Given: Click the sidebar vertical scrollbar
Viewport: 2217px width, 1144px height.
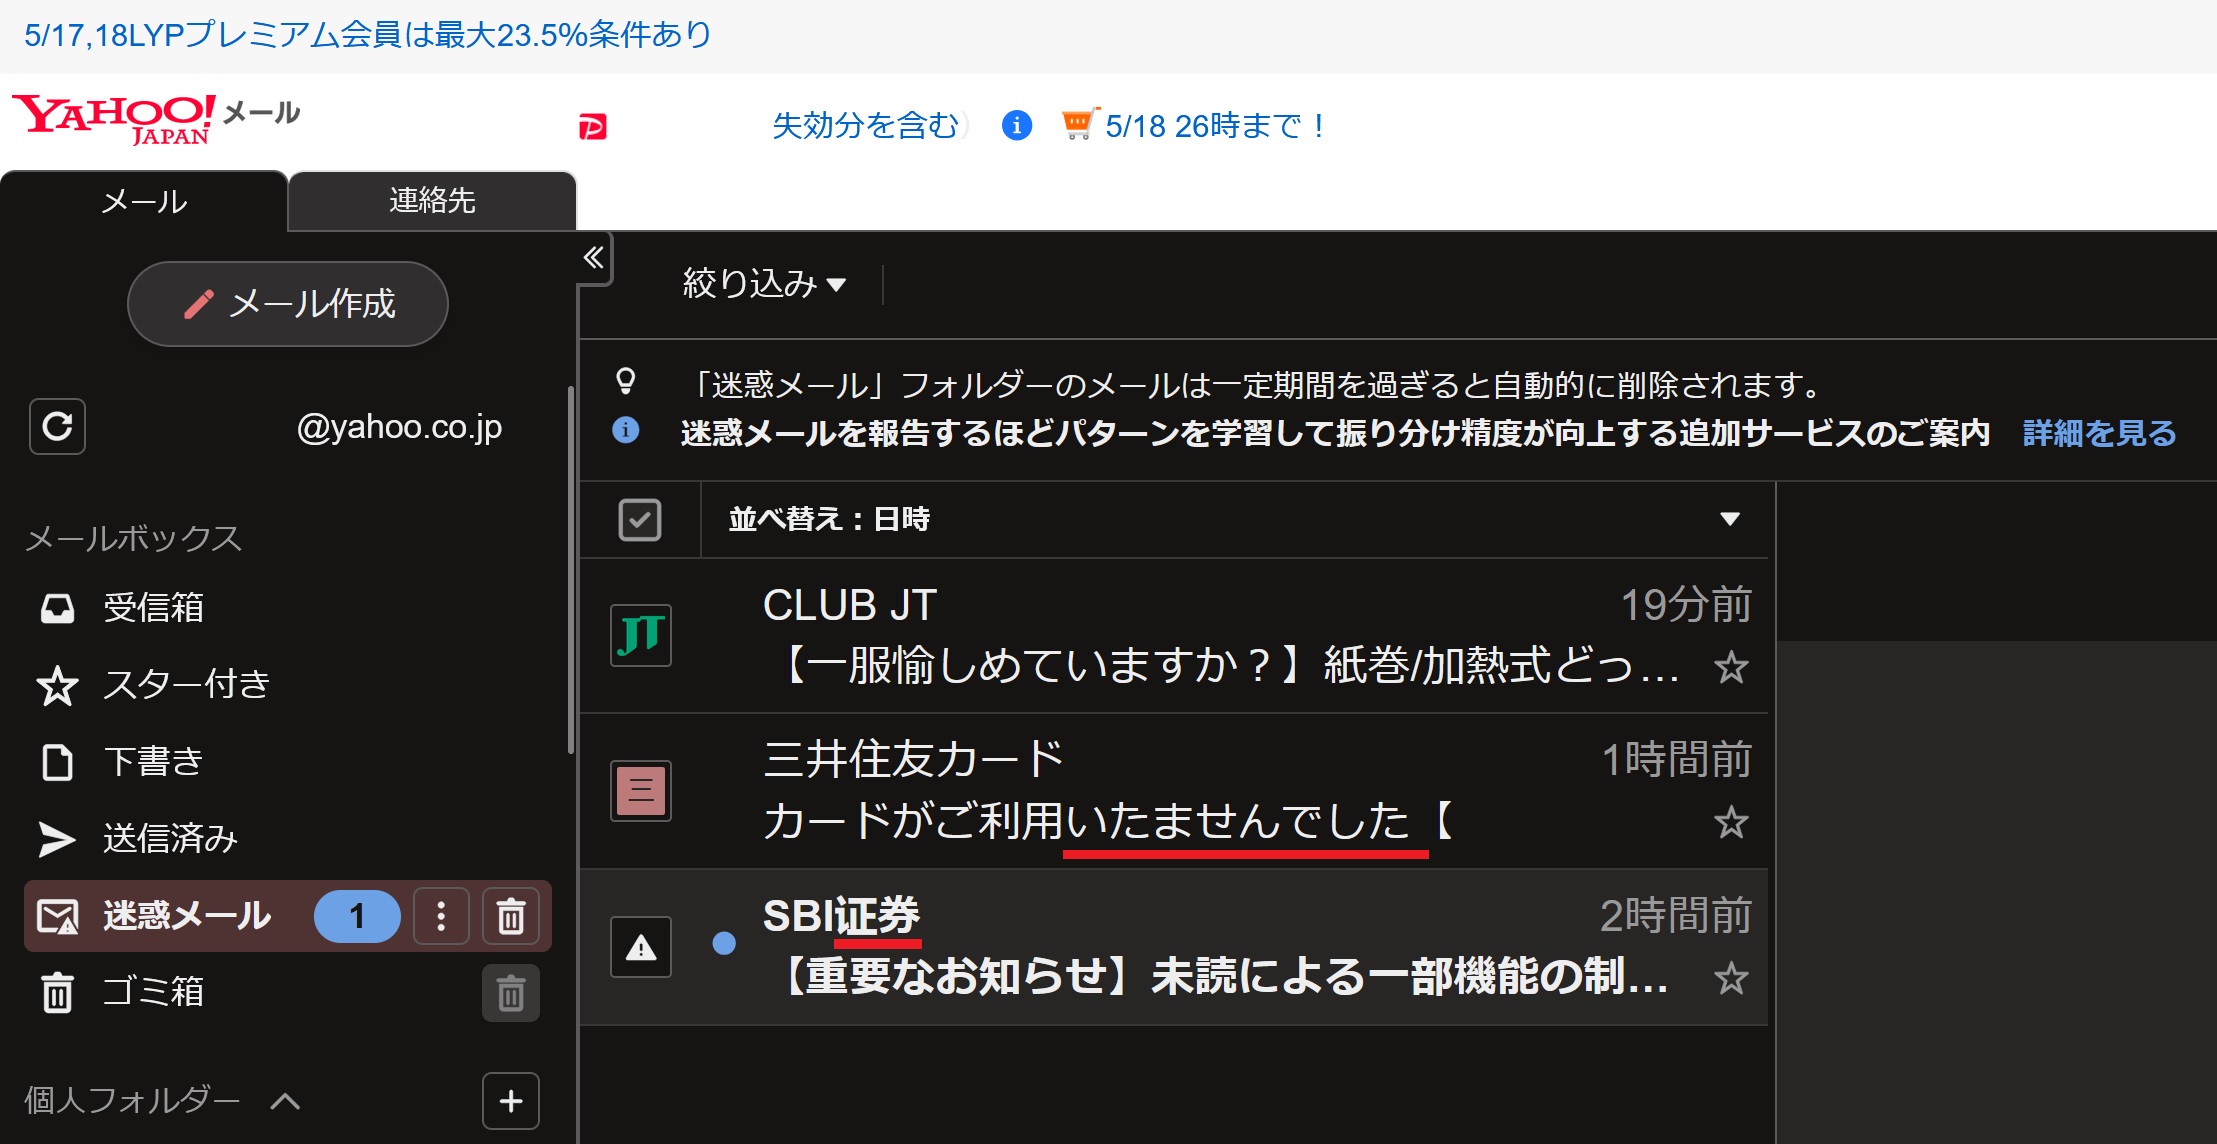Looking at the screenshot, I should [x=571, y=570].
